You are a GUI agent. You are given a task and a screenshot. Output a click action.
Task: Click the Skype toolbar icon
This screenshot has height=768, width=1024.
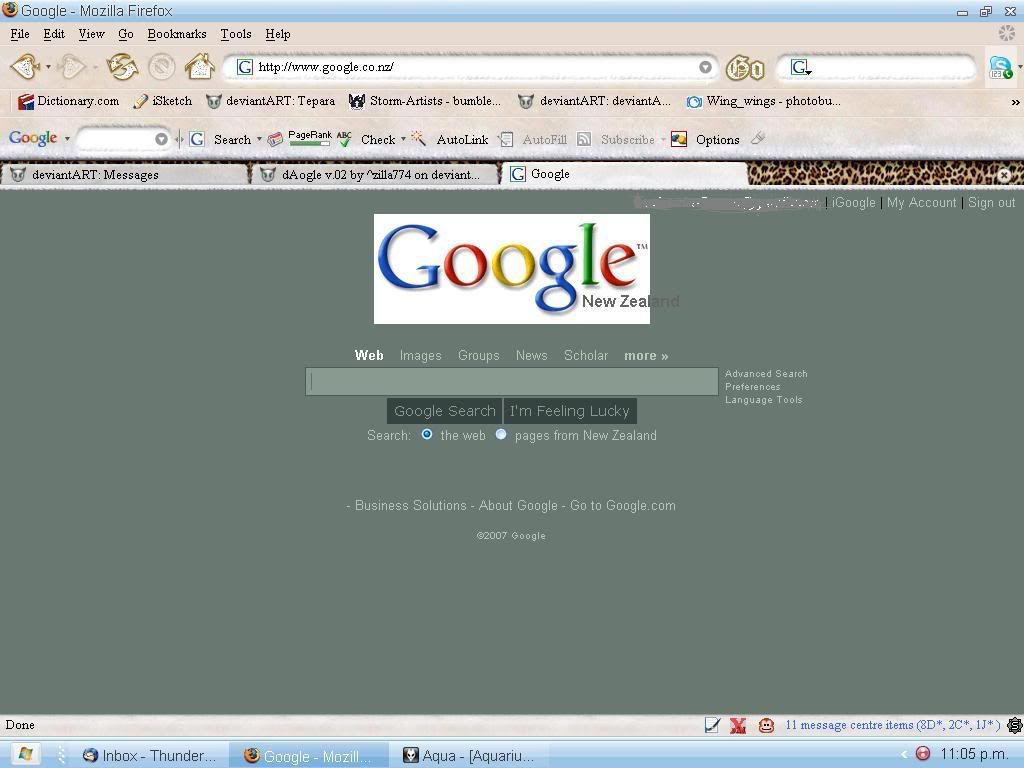[x=1000, y=67]
